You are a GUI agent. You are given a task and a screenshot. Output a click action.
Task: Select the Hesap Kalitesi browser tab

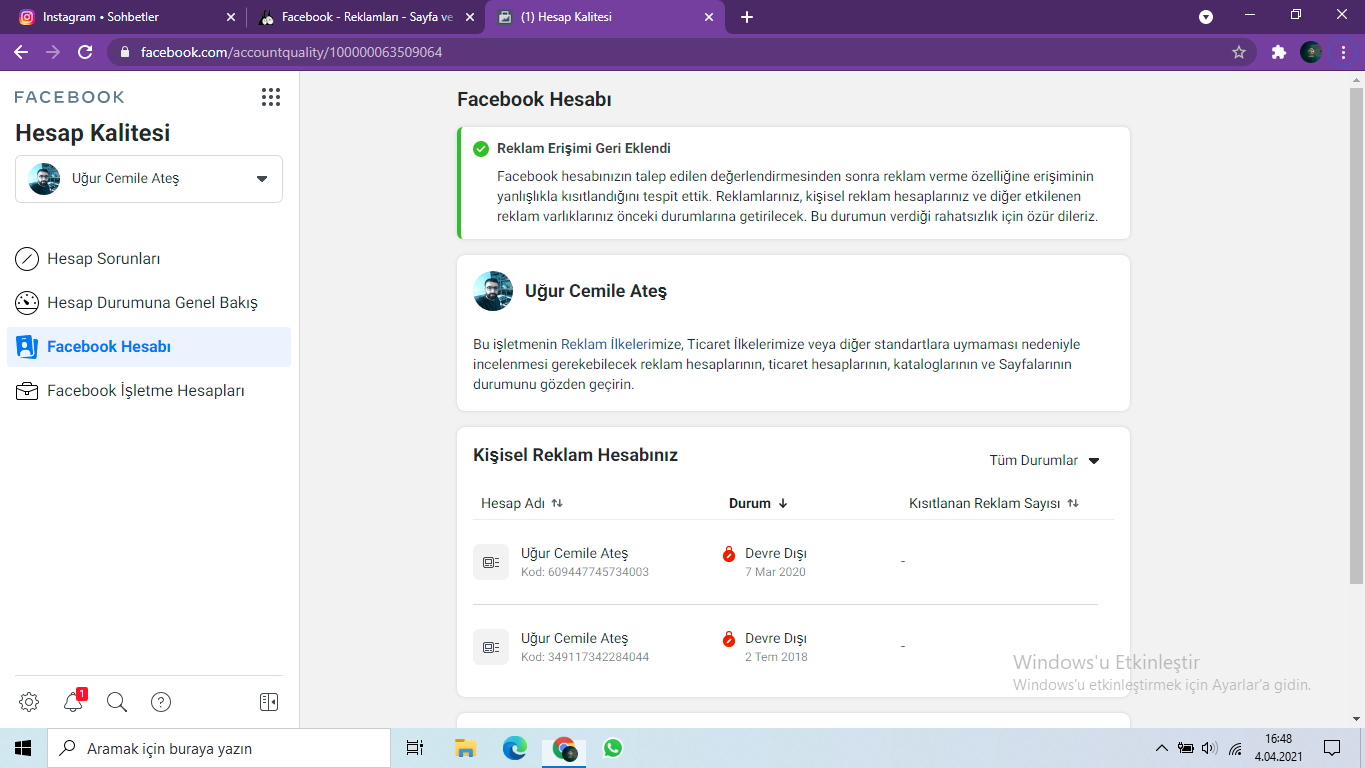click(604, 17)
